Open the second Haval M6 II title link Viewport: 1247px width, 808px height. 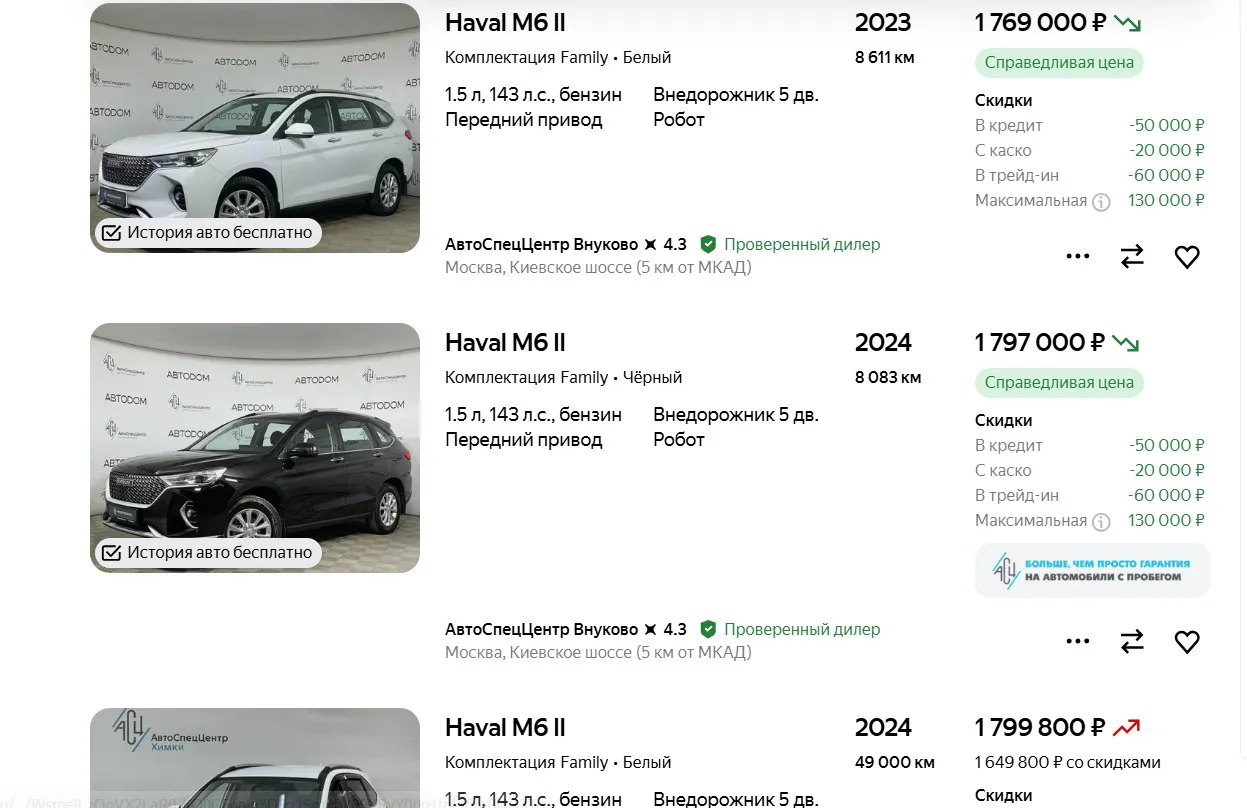coord(505,343)
